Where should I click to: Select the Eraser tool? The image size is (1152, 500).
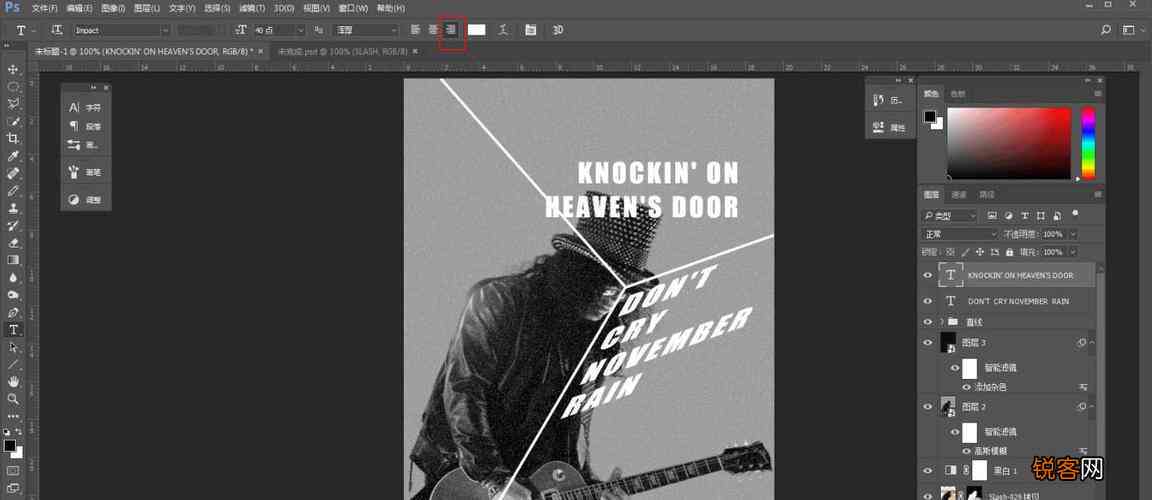12,243
